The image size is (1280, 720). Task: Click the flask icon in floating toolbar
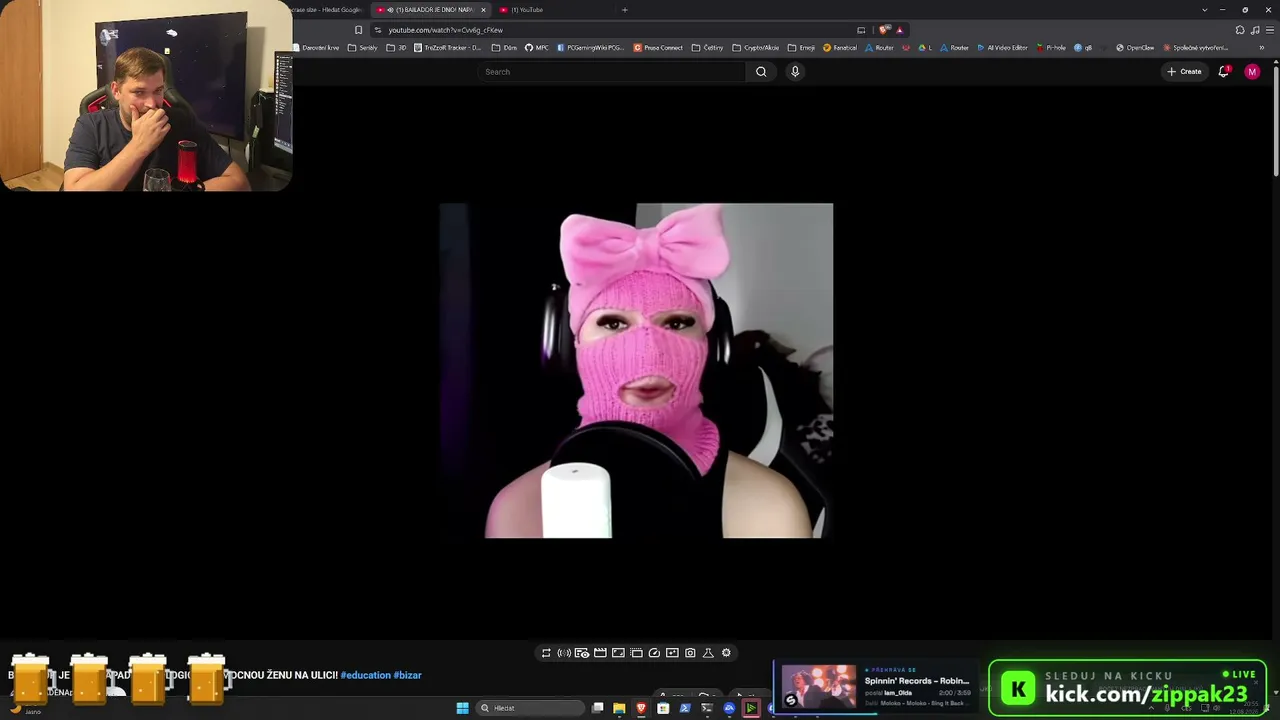708,653
